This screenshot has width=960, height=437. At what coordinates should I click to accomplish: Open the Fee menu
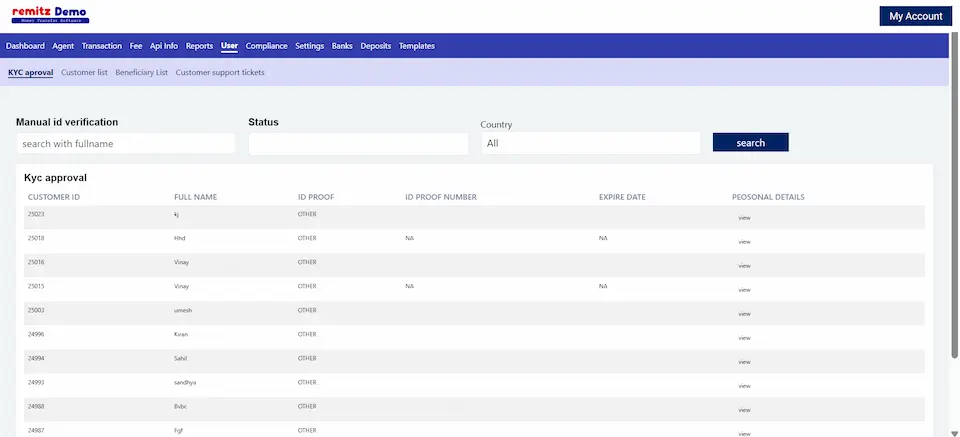[x=136, y=46]
